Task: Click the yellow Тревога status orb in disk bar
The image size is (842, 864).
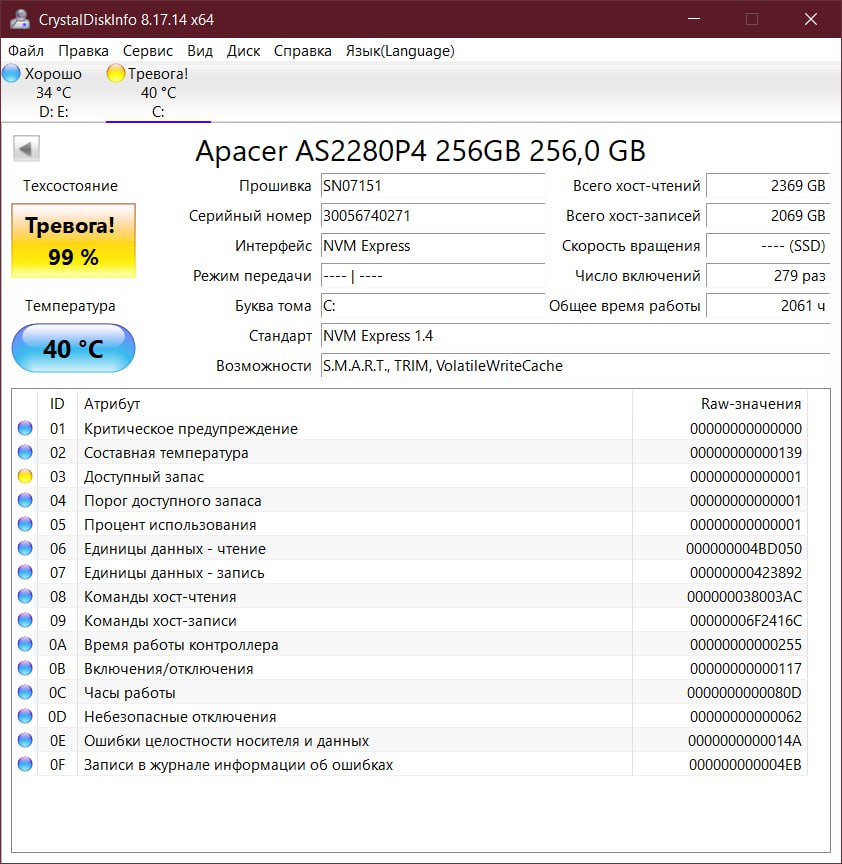Action: pos(116,73)
